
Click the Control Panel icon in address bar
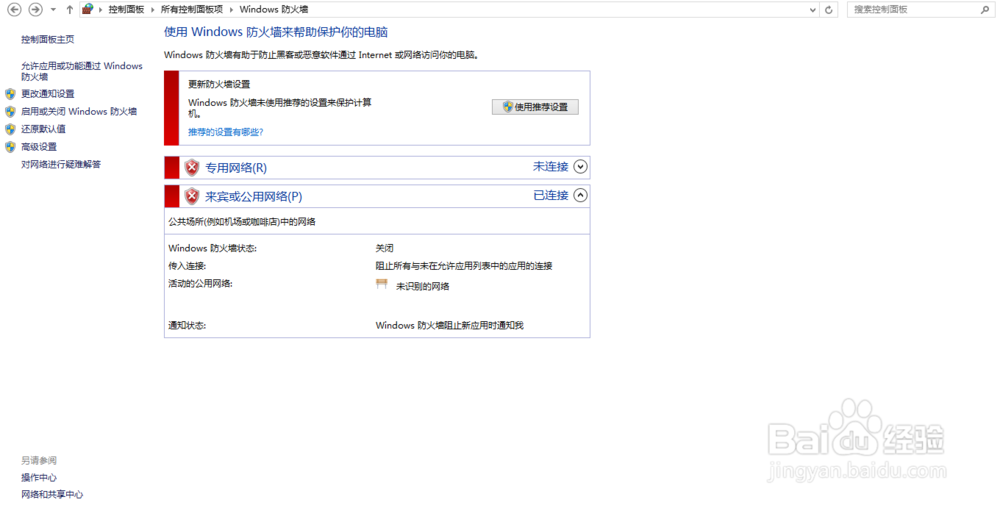tap(88, 9)
